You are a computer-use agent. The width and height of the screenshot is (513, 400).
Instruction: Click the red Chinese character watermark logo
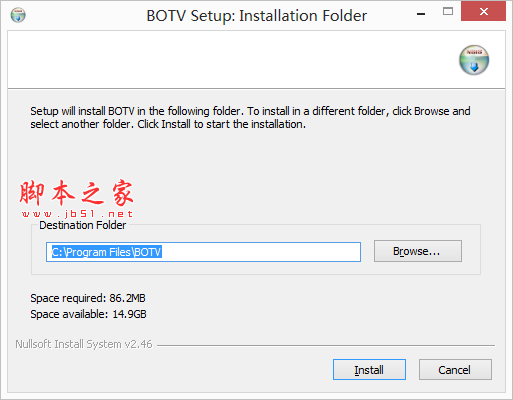click(76, 193)
